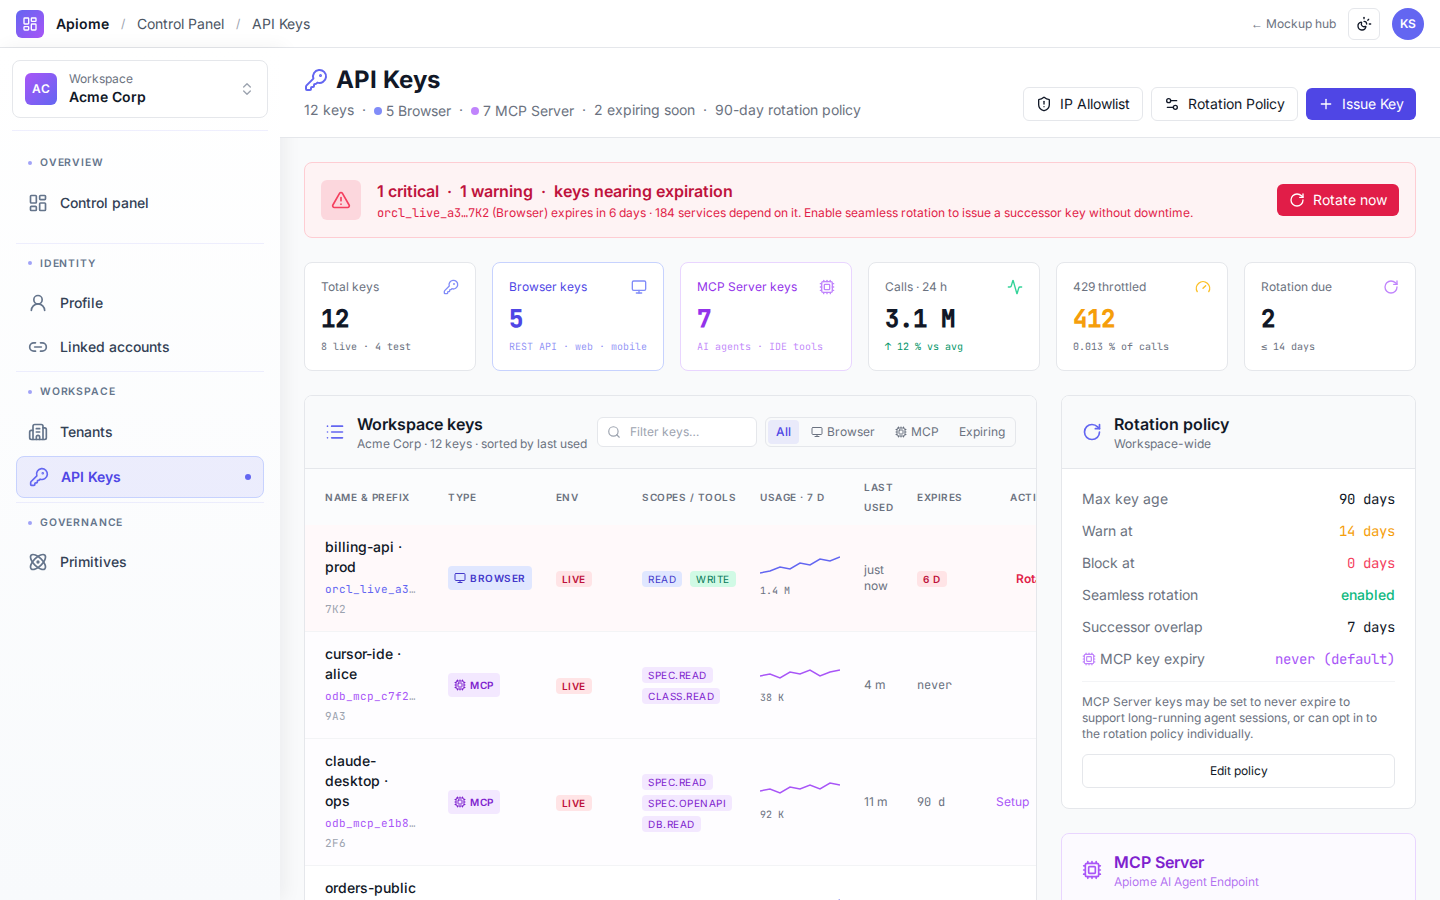Select the MCP filter tab

(x=917, y=432)
